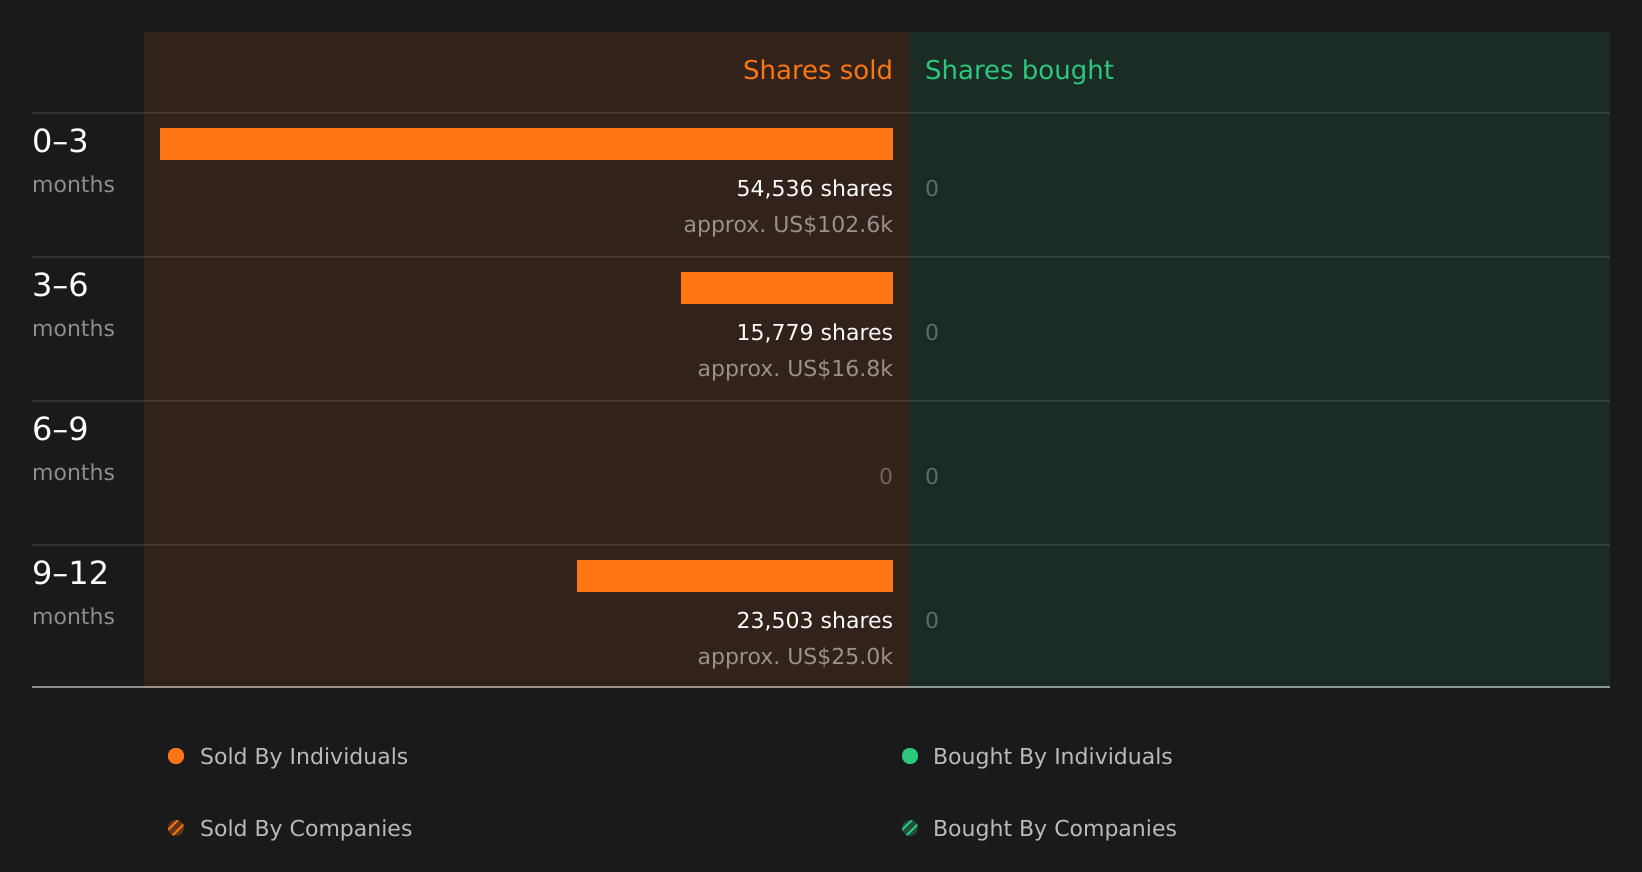This screenshot has width=1642, height=872.
Task: Click the striped Sold By Companies legend icon
Action: point(176,828)
